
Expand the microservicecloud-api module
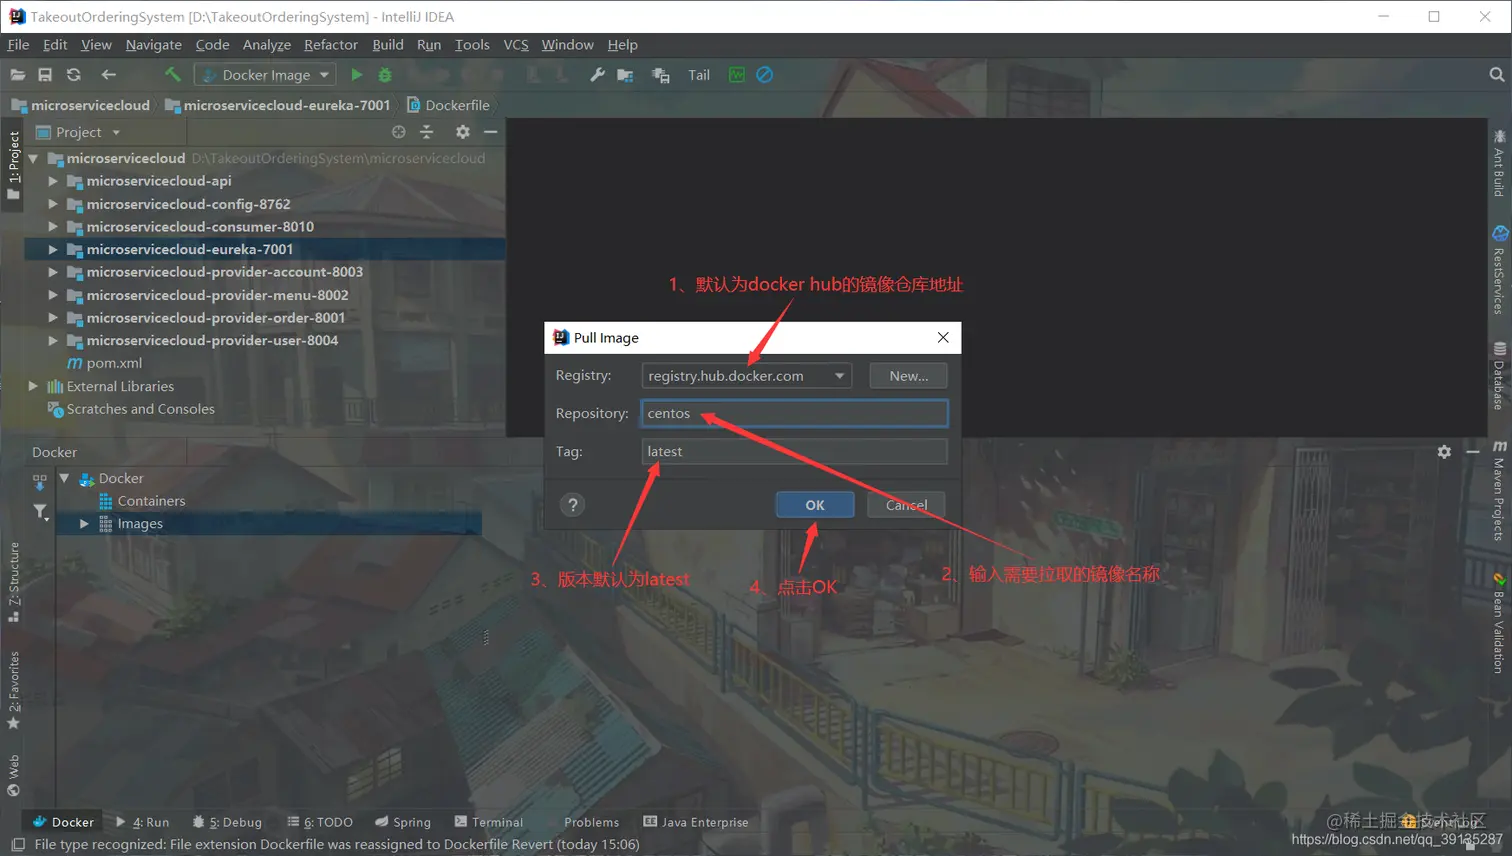click(53, 181)
